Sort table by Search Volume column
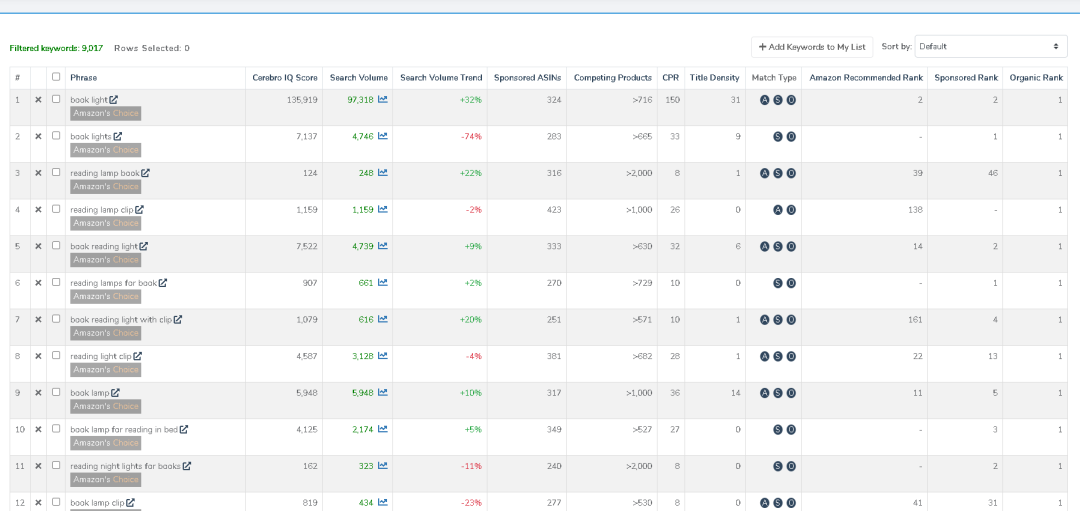This screenshot has width=1080, height=511. 358,78
